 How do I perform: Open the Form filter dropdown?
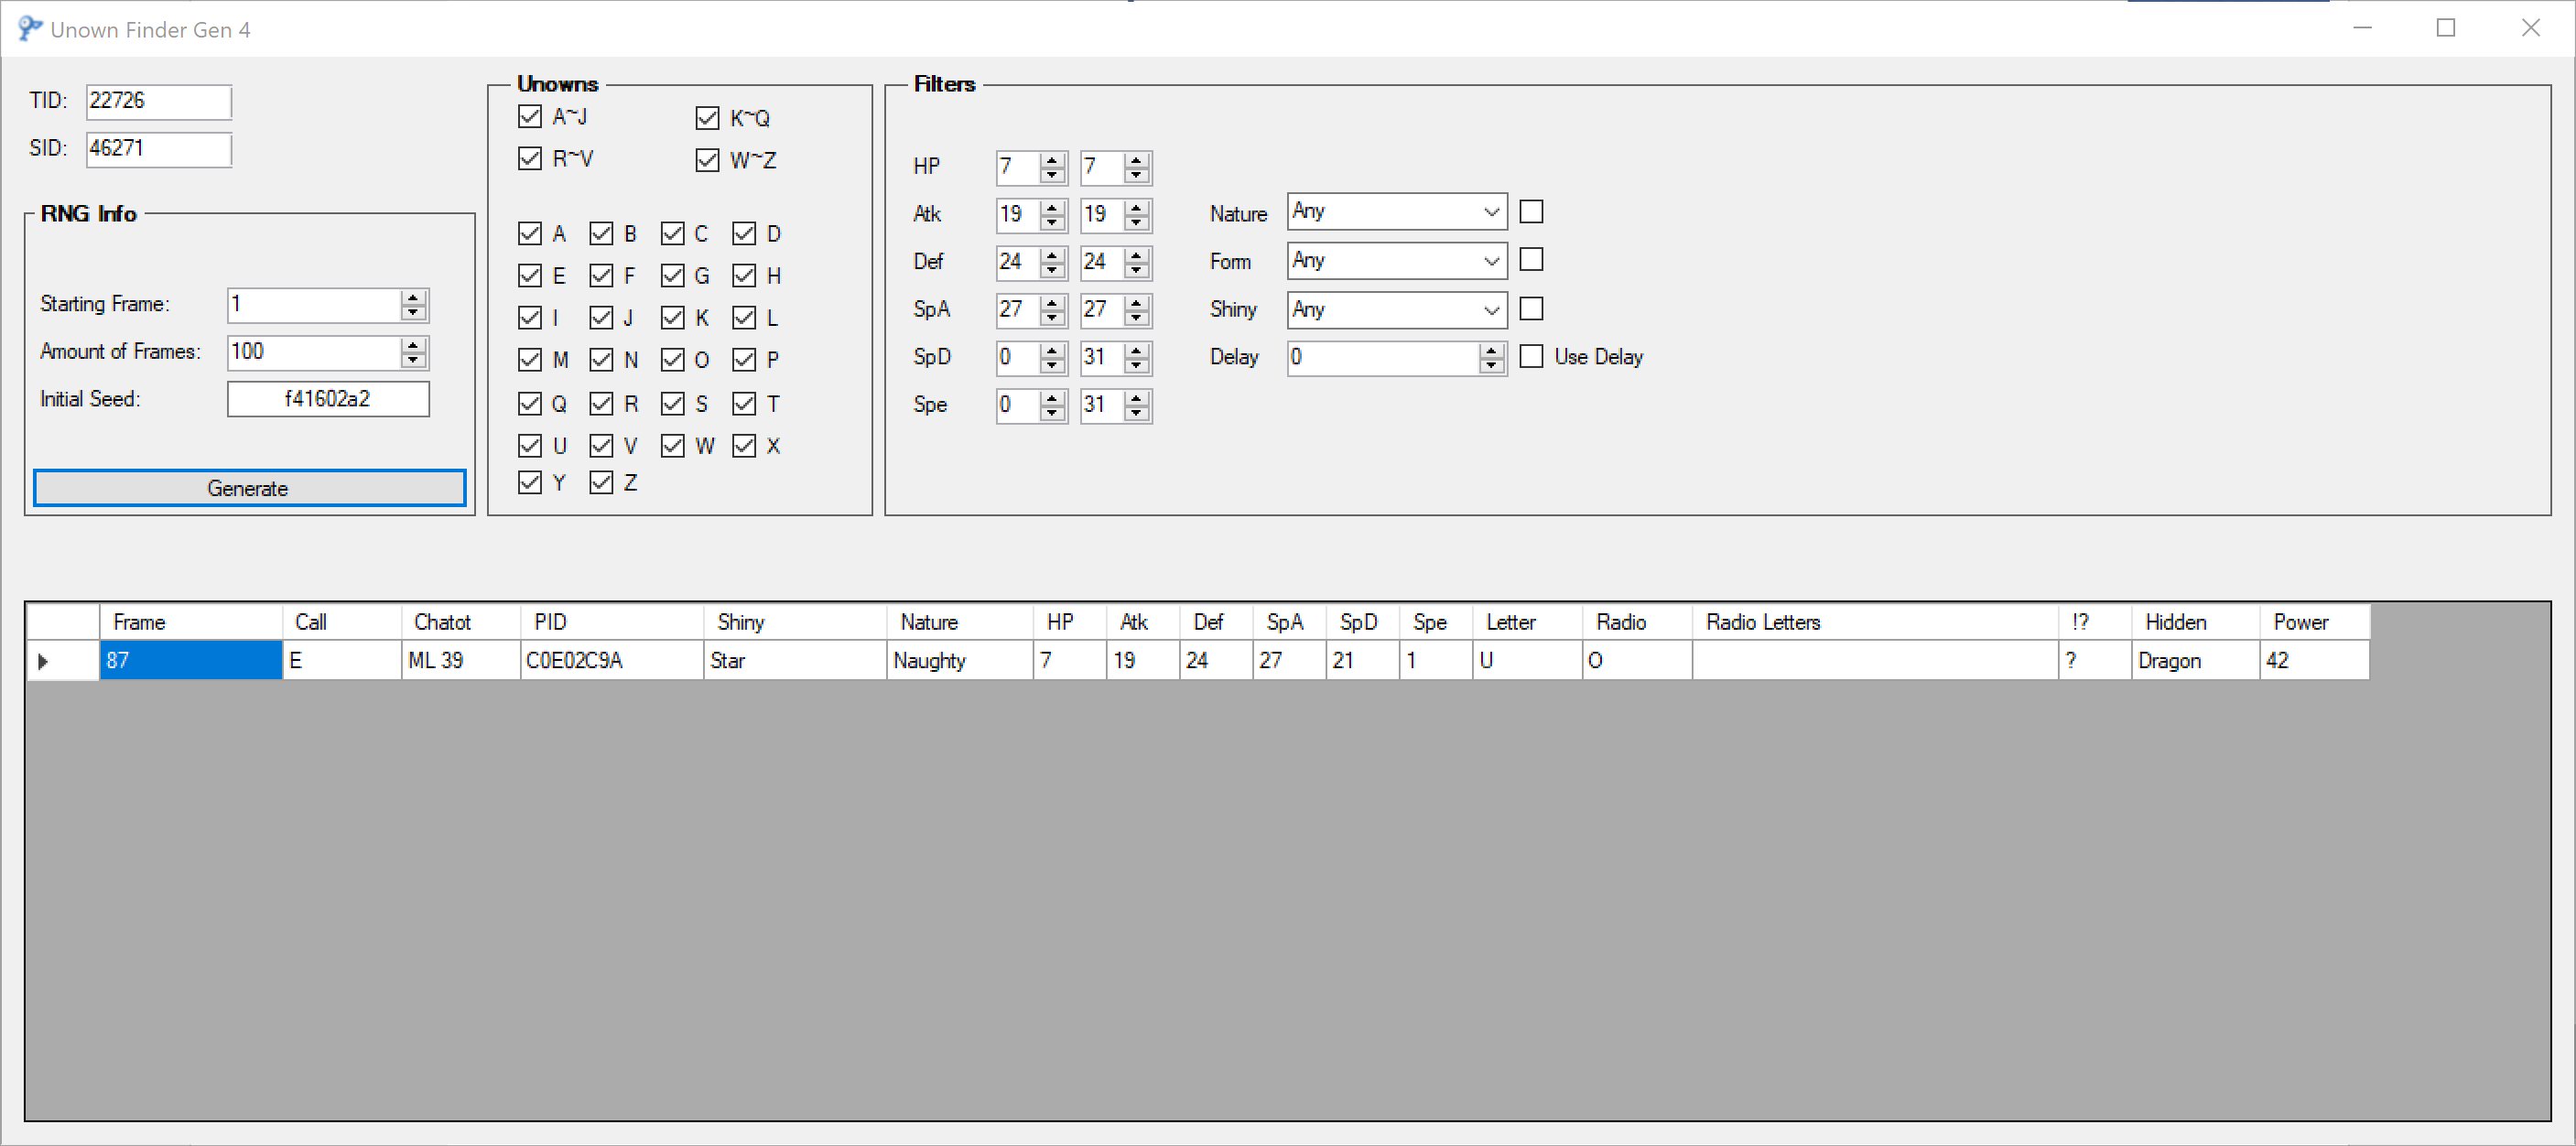coord(1397,261)
